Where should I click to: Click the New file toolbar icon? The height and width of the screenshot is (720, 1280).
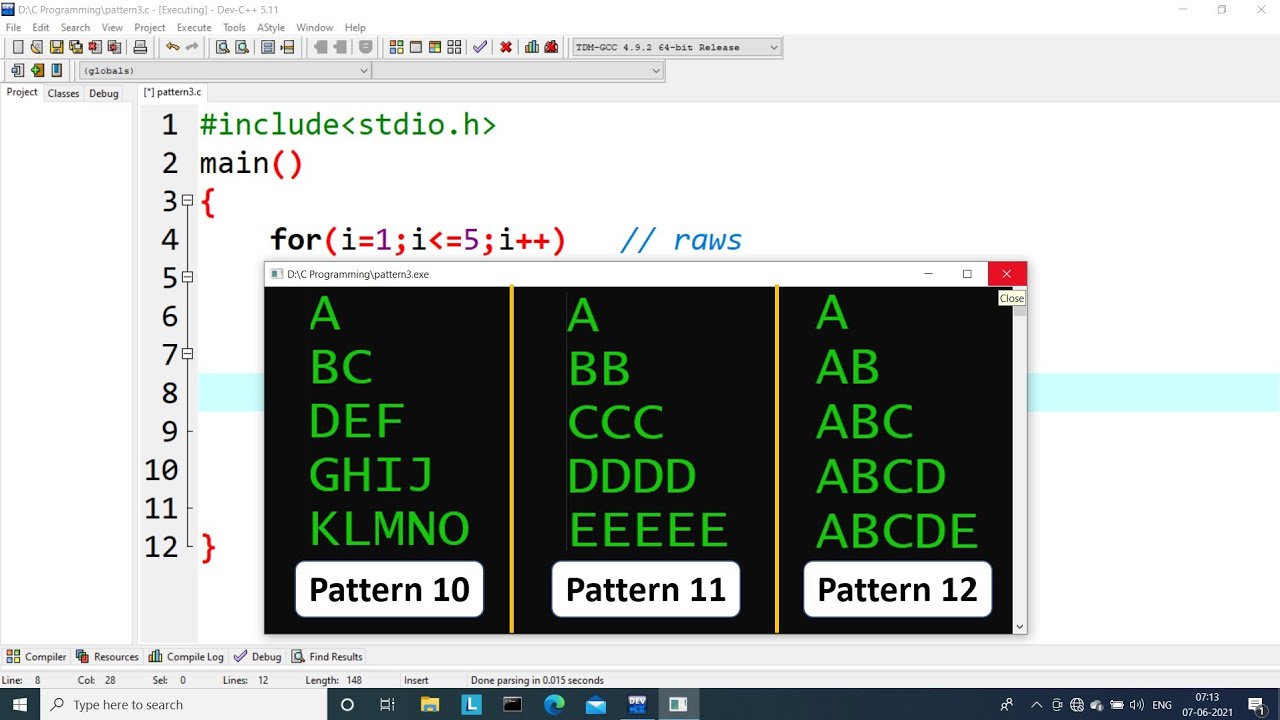[x=18, y=47]
